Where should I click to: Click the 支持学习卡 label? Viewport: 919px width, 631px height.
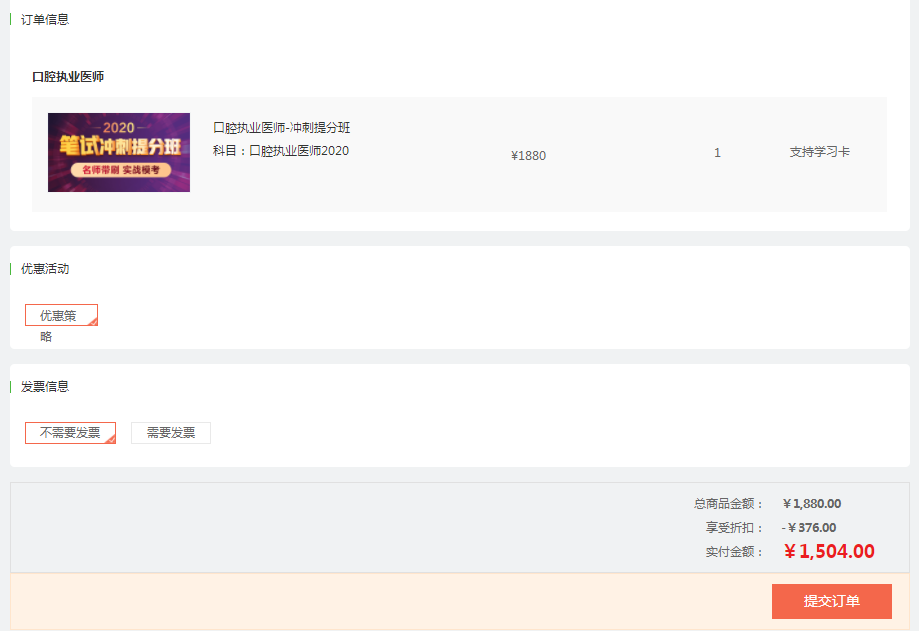819,153
